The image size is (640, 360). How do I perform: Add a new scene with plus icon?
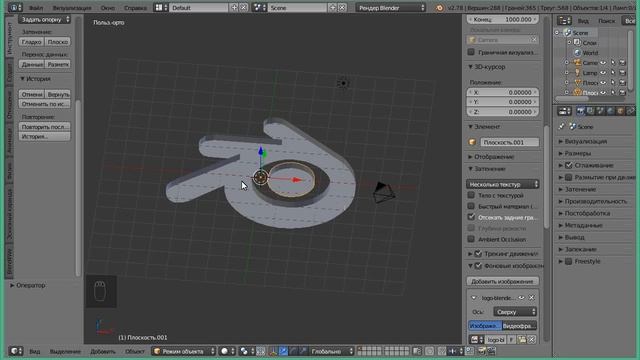coord(333,8)
